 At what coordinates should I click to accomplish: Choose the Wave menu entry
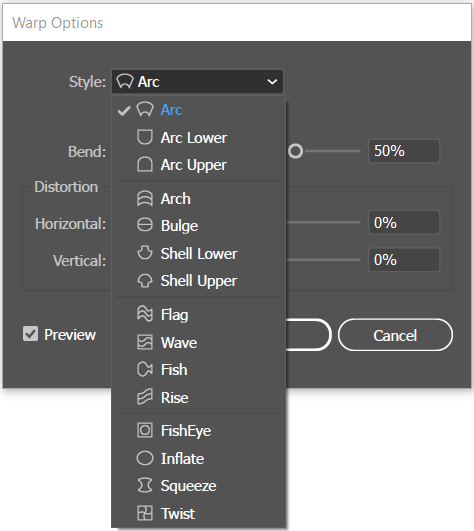tap(198, 342)
